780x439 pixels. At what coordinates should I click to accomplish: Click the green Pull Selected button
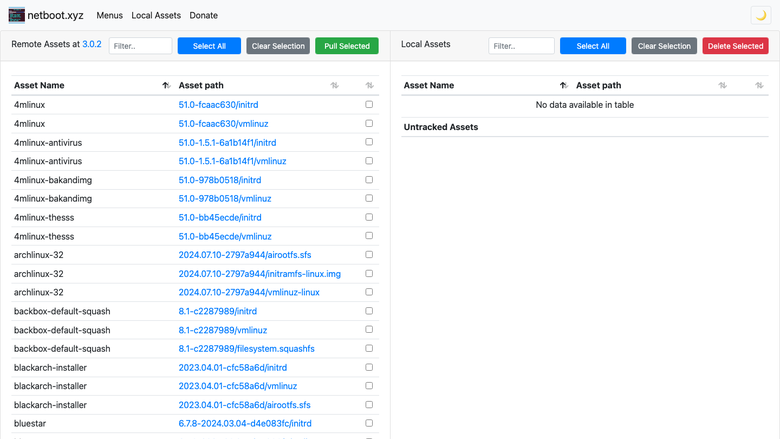347,46
